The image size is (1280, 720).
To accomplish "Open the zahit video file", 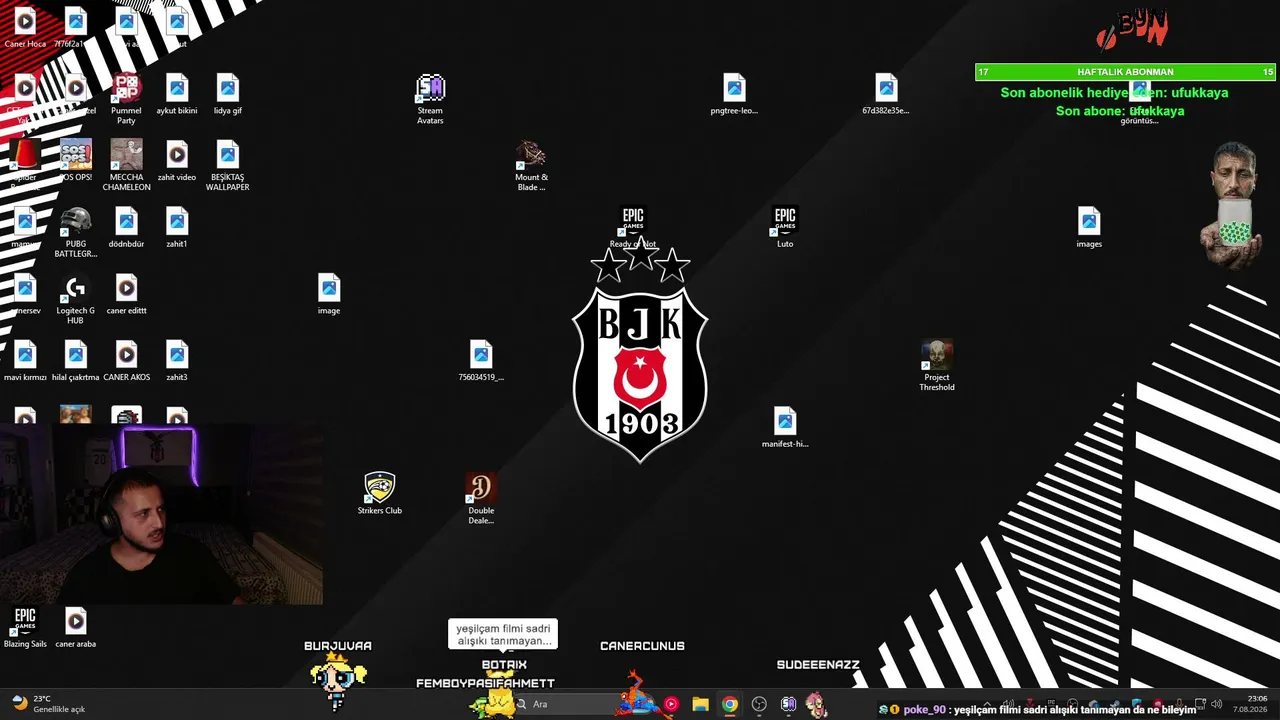I will pyautogui.click(x=177, y=160).
